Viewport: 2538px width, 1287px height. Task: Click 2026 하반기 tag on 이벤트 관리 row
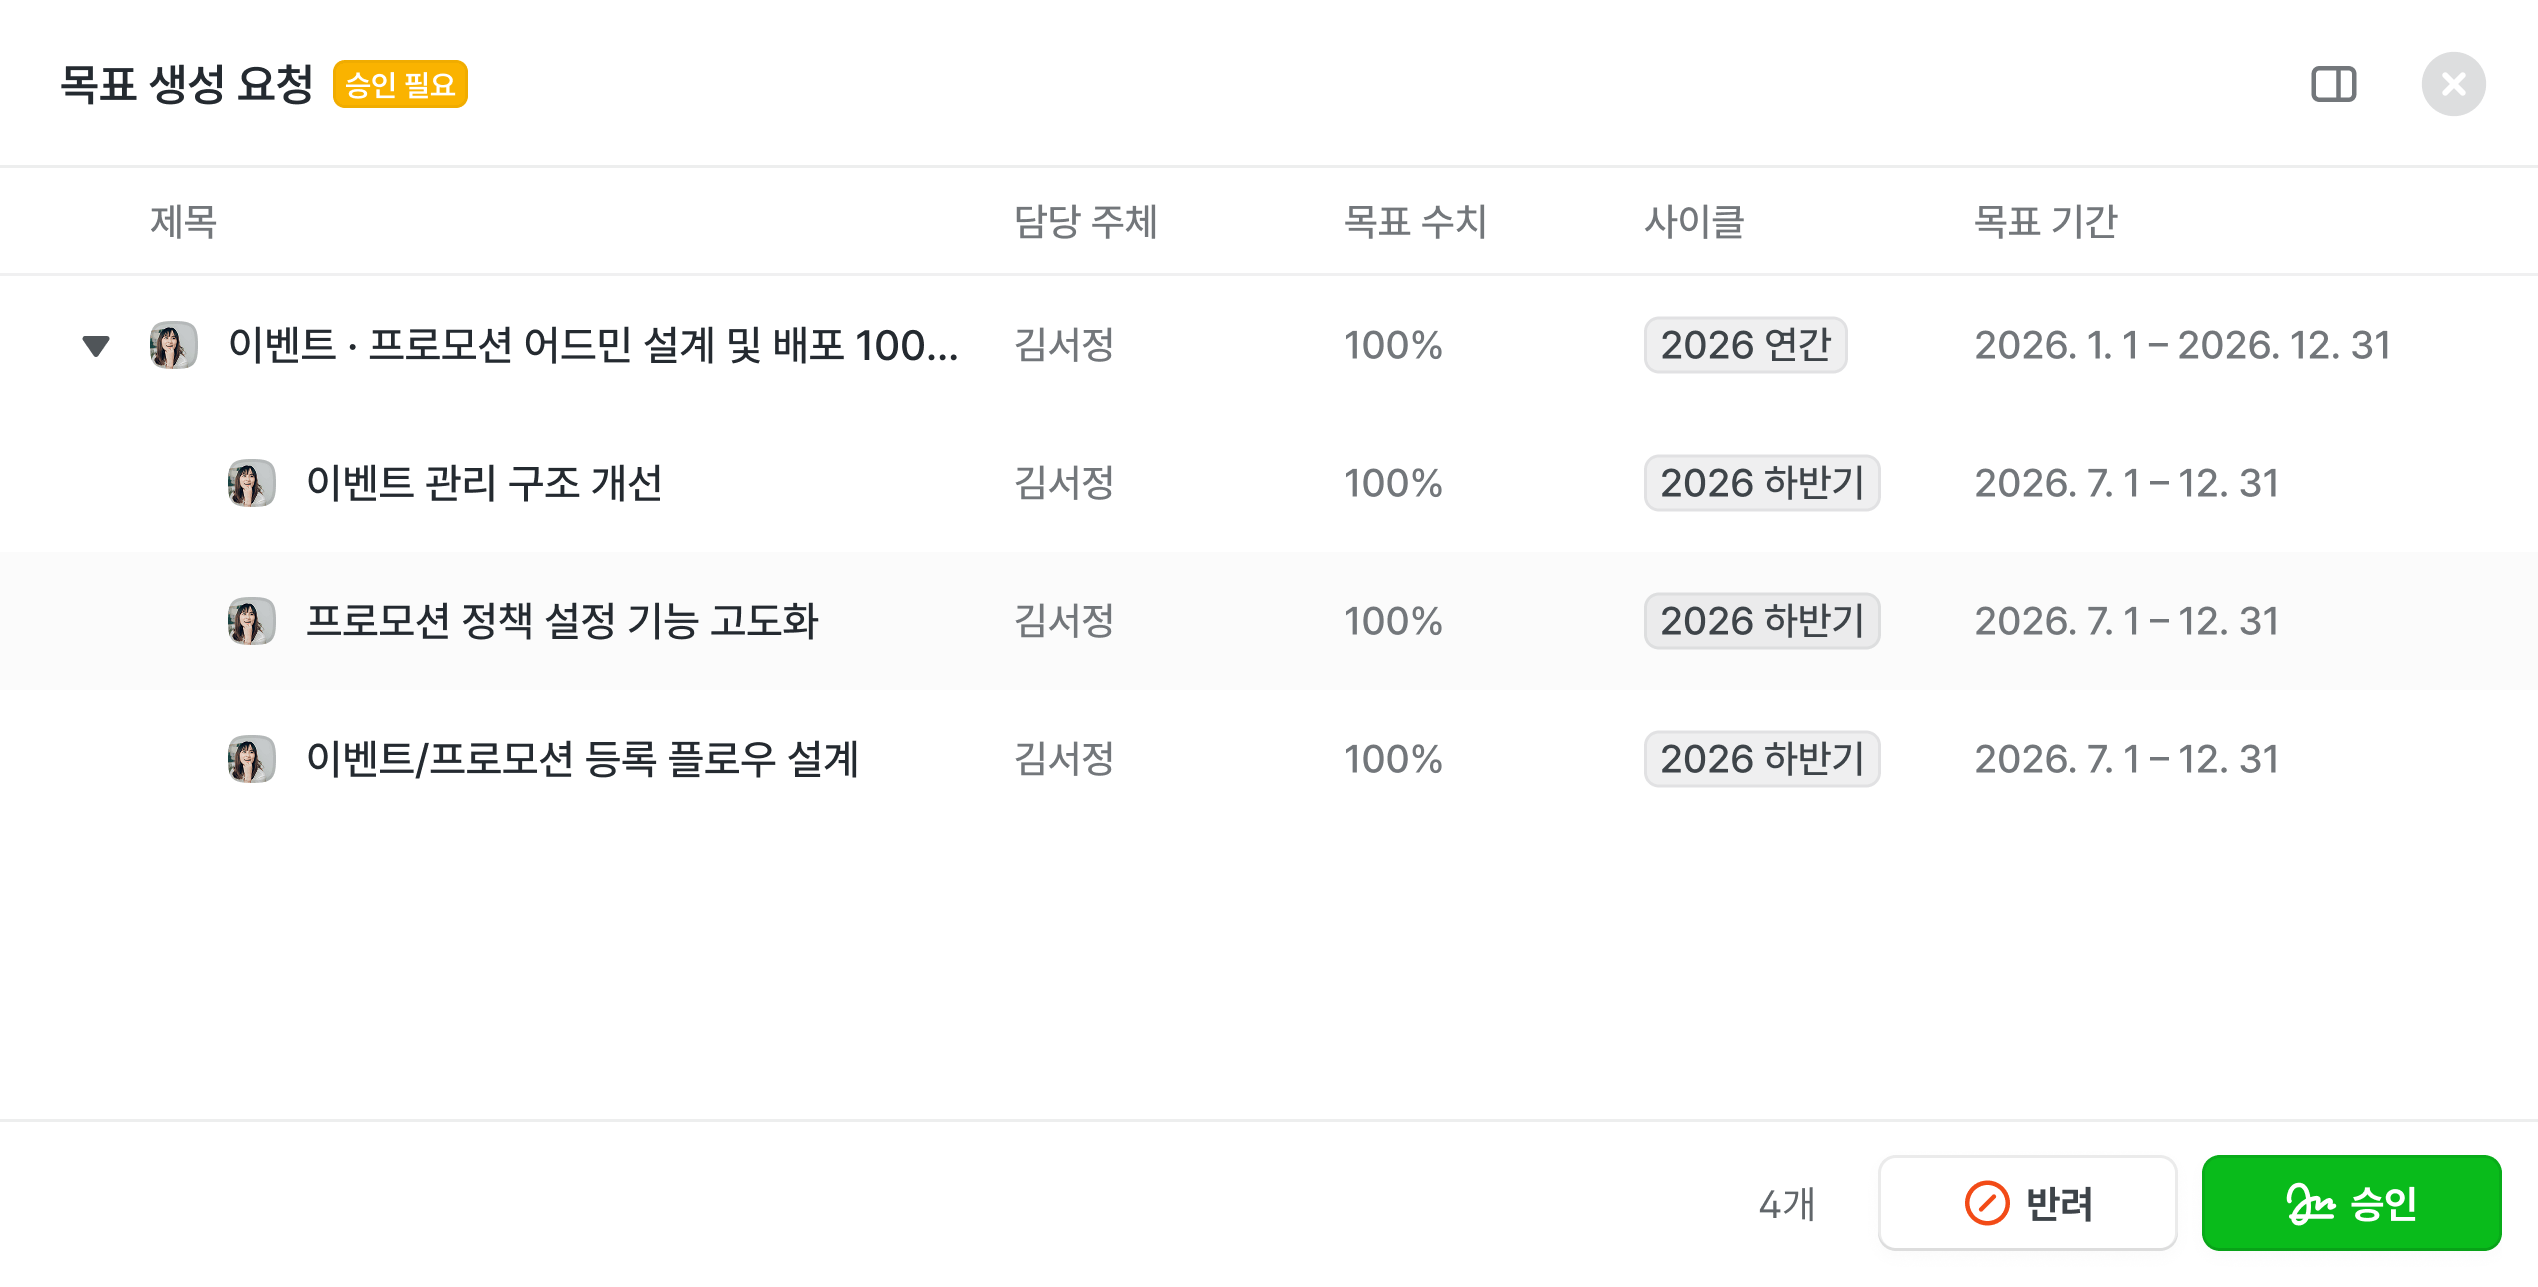[1761, 483]
